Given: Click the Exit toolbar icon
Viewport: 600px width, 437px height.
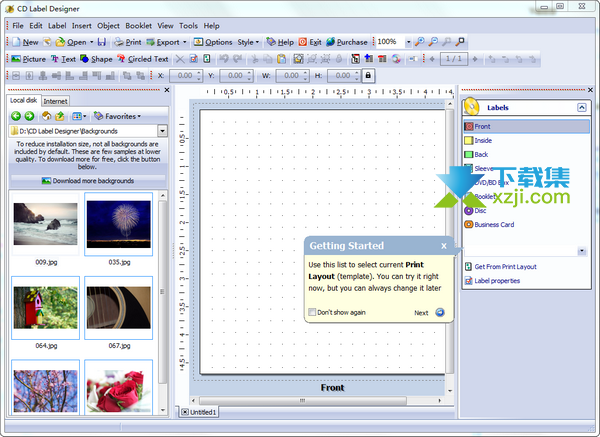Looking at the screenshot, I should (303, 42).
